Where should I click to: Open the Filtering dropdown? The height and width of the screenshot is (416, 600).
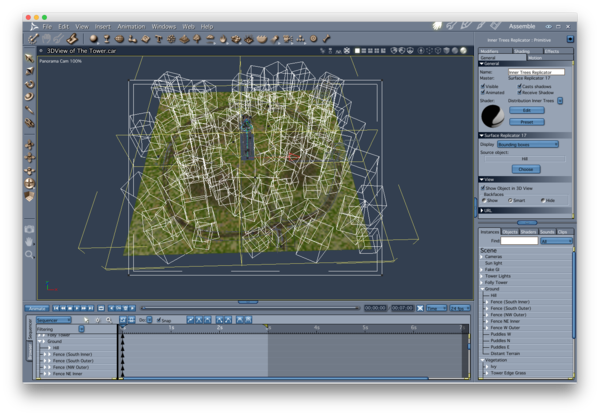[x=82, y=329]
